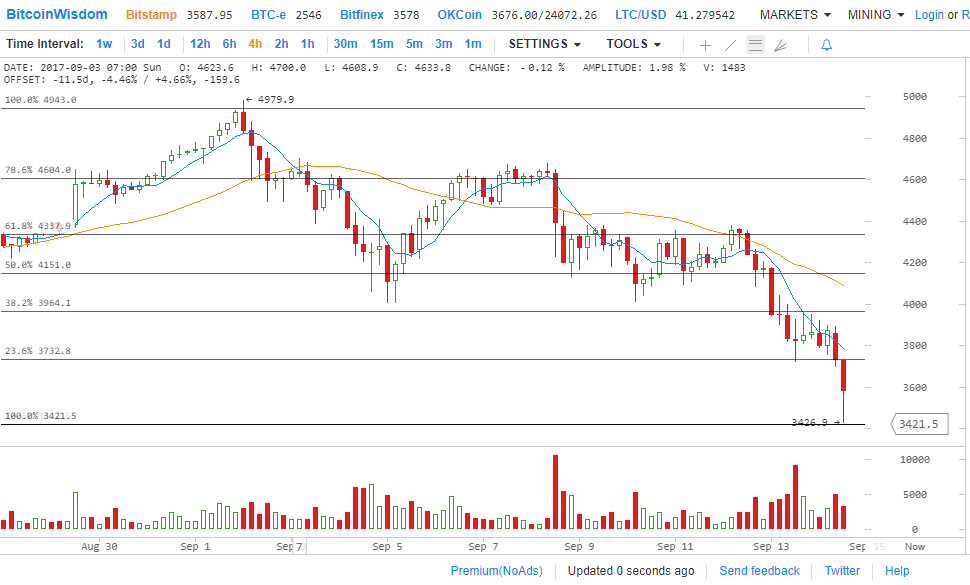Expand the MINING menu
This screenshot has height=585, width=970.
click(x=876, y=15)
